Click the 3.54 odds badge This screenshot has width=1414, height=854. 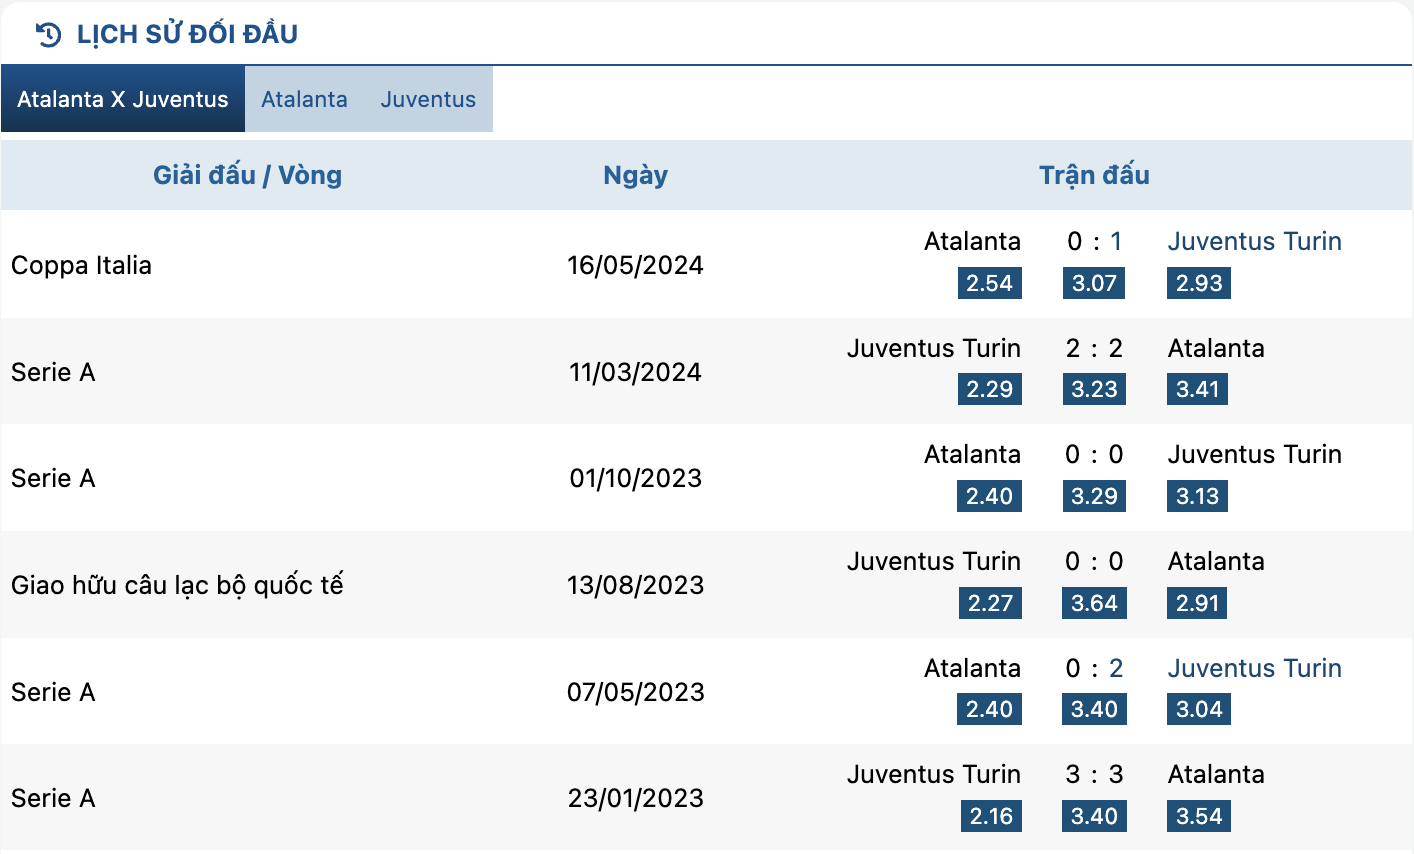pyautogui.click(x=1199, y=816)
